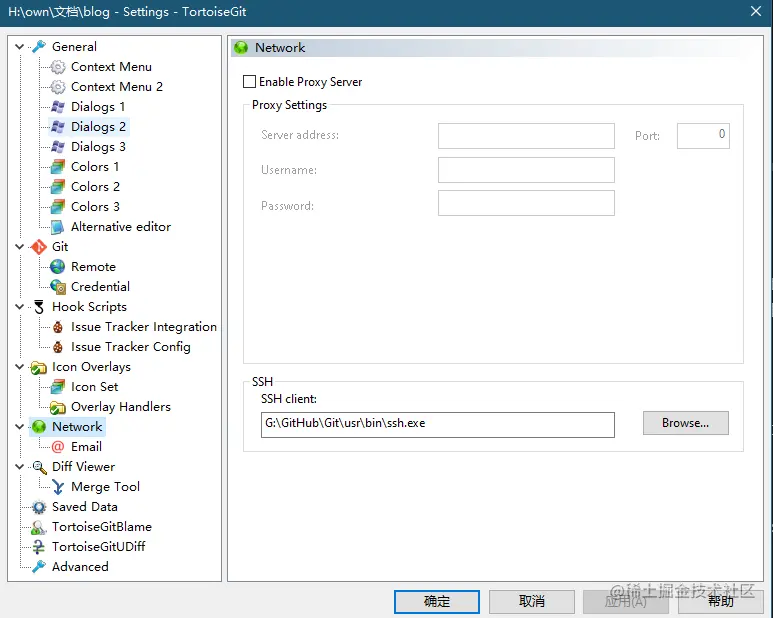The width and height of the screenshot is (773, 618).
Task: Open Issue Tracker Config page
Action: [x=131, y=347]
